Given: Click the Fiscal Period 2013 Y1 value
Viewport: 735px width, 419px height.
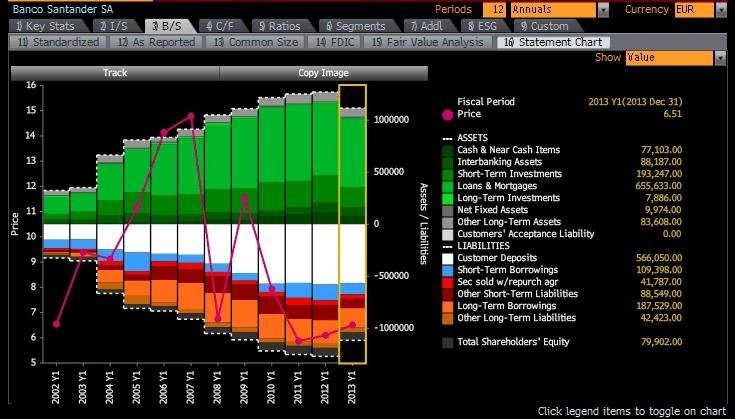Looking at the screenshot, I should point(635,102).
